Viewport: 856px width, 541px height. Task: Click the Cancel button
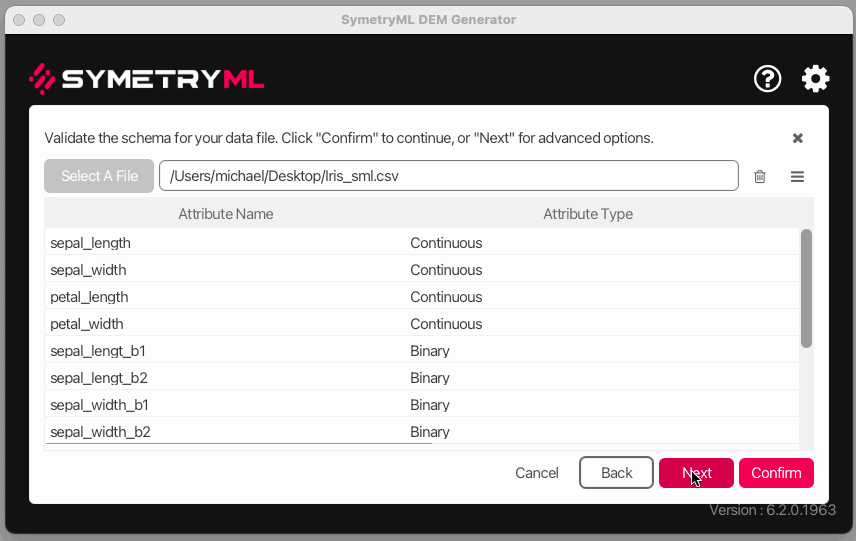(537, 473)
